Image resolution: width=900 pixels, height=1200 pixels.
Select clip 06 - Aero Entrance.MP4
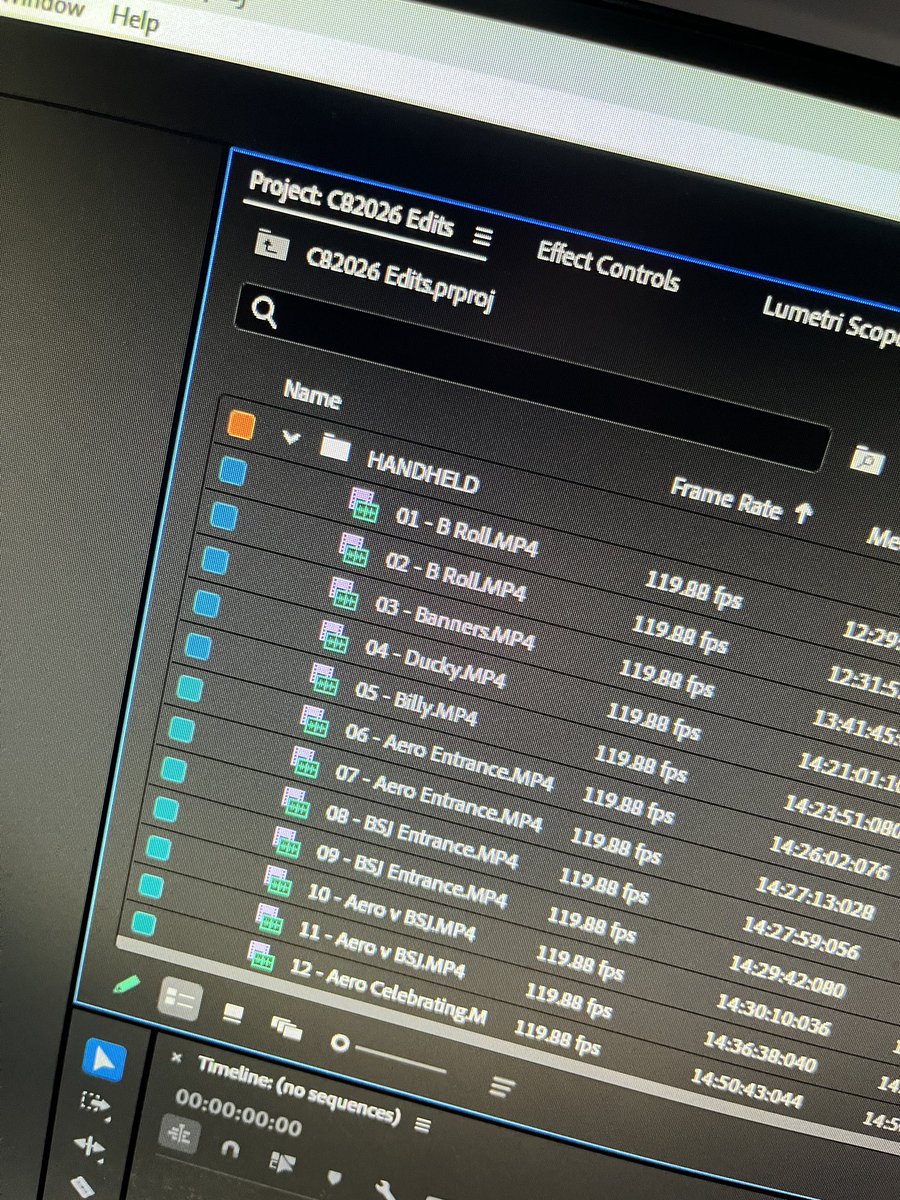click(450, 755)
